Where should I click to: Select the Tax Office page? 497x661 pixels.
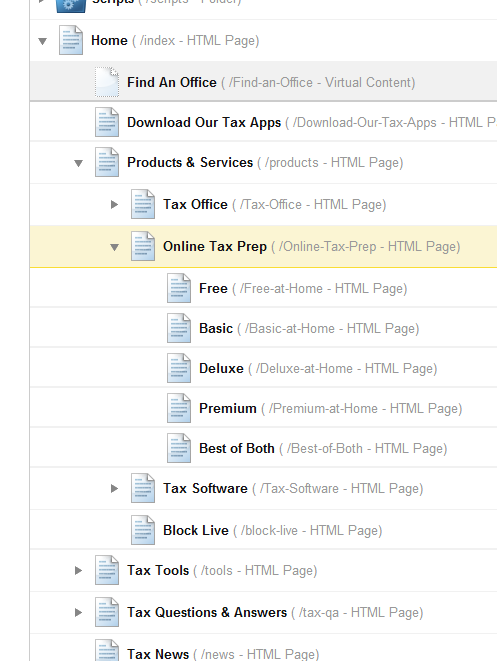click(x=195, y=204)
